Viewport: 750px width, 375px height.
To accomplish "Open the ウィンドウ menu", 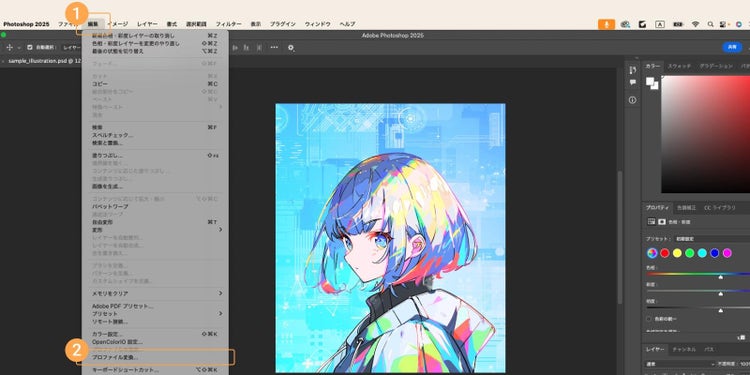I will point(318,24).
